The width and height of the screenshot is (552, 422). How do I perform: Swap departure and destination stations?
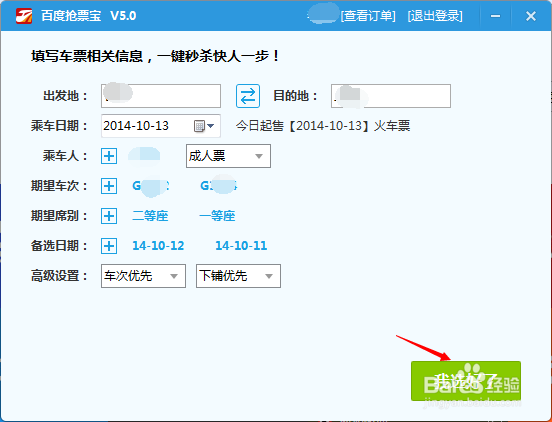[x=248, y=96]
